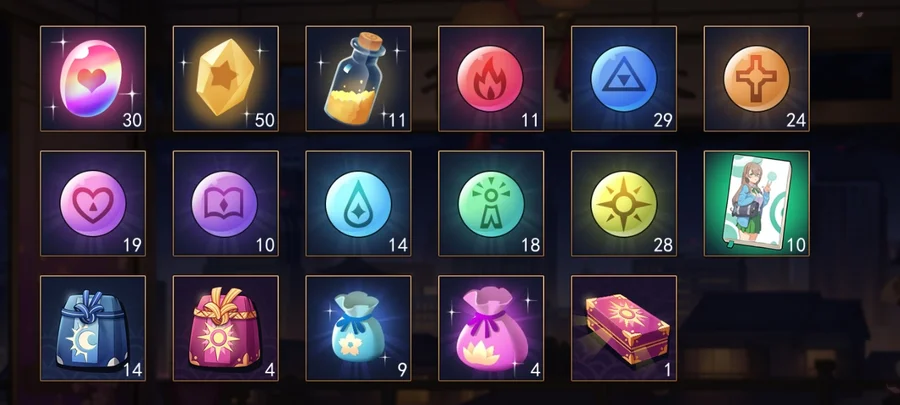The height and width of the screenshot is (405, 900).
Task: Click quantity 28 on yellow orb
Action: (663, 246)
